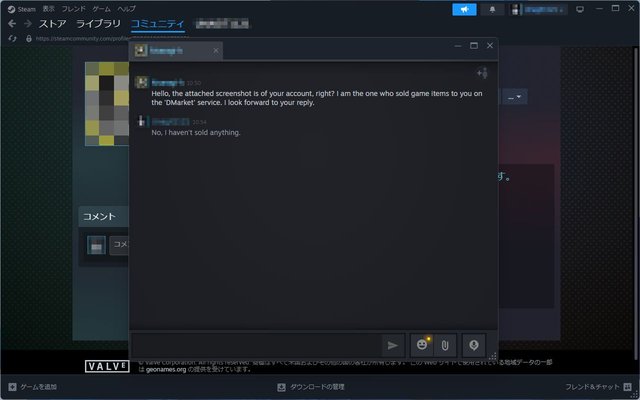Click the friend's avatar in the first message
The height and width of the screenshot is (400, 640).
point(142,82)
